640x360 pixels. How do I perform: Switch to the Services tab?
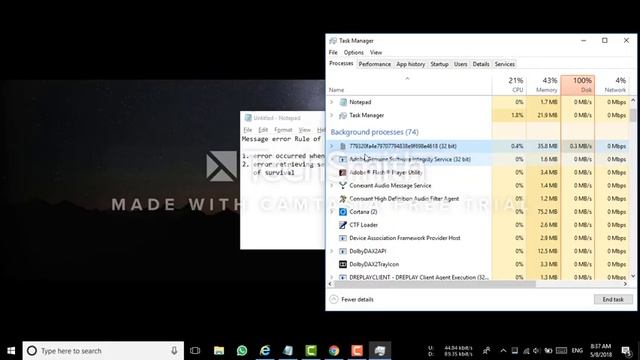[x=504, y=64]
